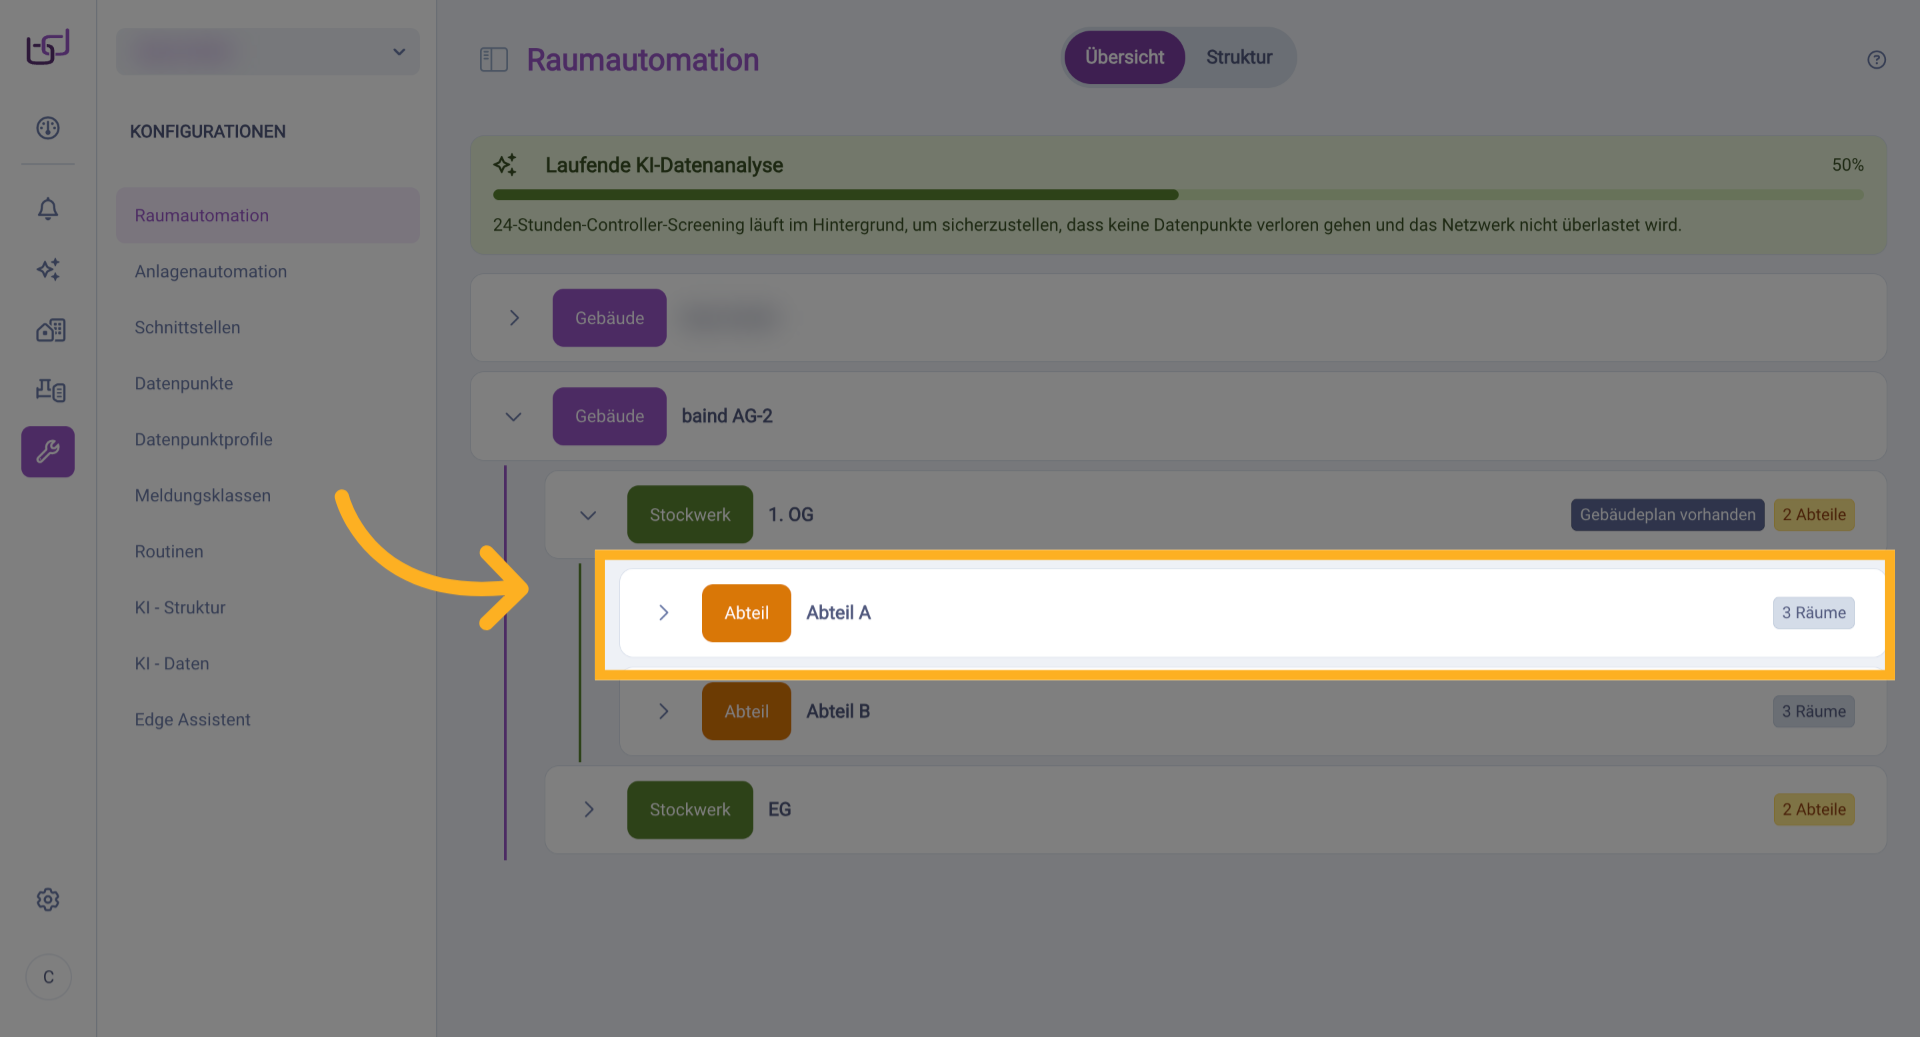Expand the Abteil B row
Viewport: 1920px width, 1037px height.
pyautogui.click(x=664, y=711)
